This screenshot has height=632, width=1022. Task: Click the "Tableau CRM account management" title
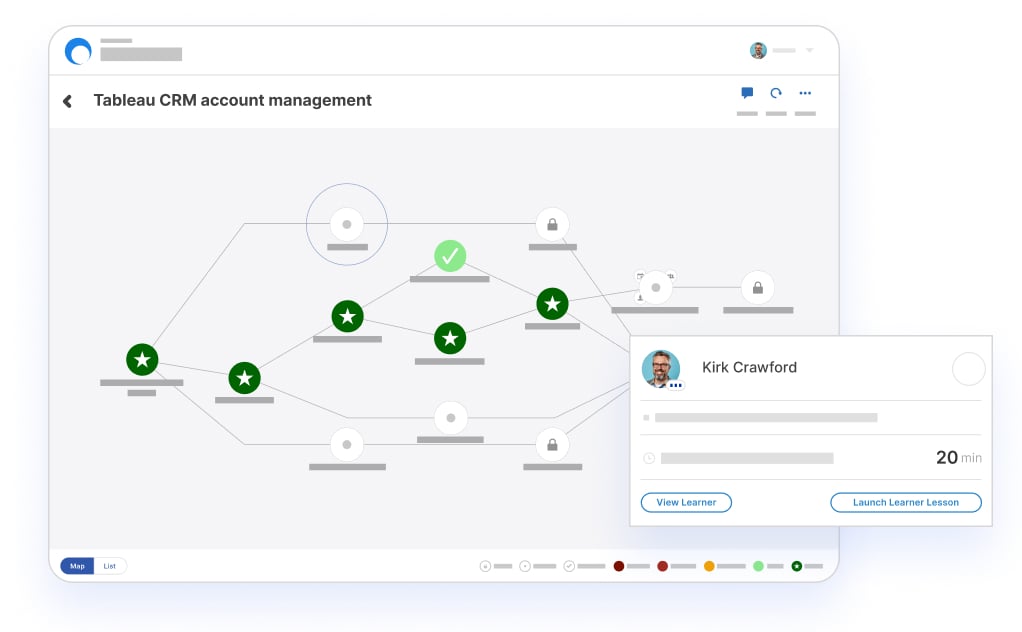point(232,100)
